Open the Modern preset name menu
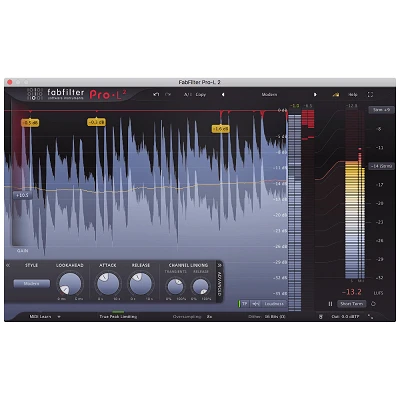 pyautogui.click(x=269, y=95)
